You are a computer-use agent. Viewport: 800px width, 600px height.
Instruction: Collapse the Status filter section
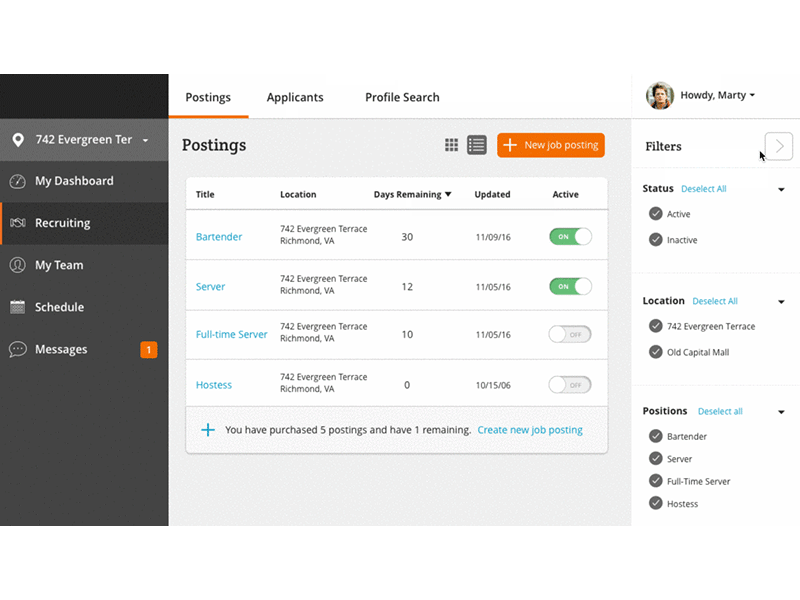(x=781, y=188)
